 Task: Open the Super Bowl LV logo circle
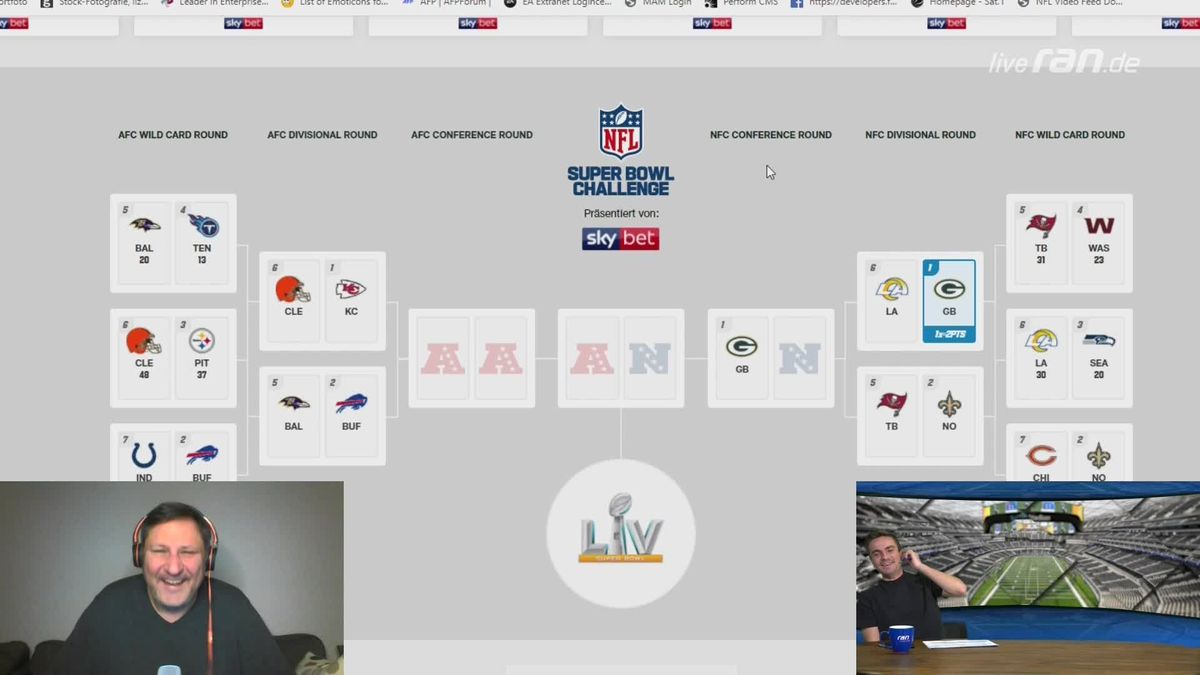[621, 534]
